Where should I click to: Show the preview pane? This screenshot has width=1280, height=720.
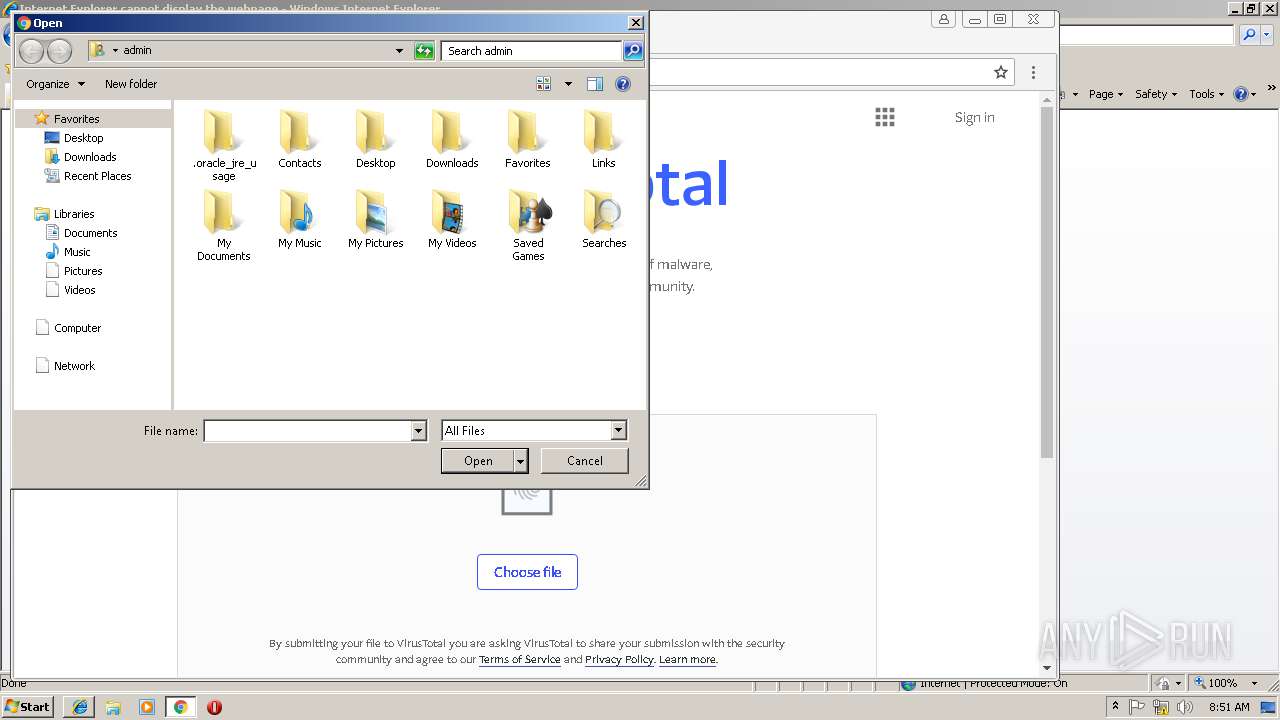(x=595, y=84)
